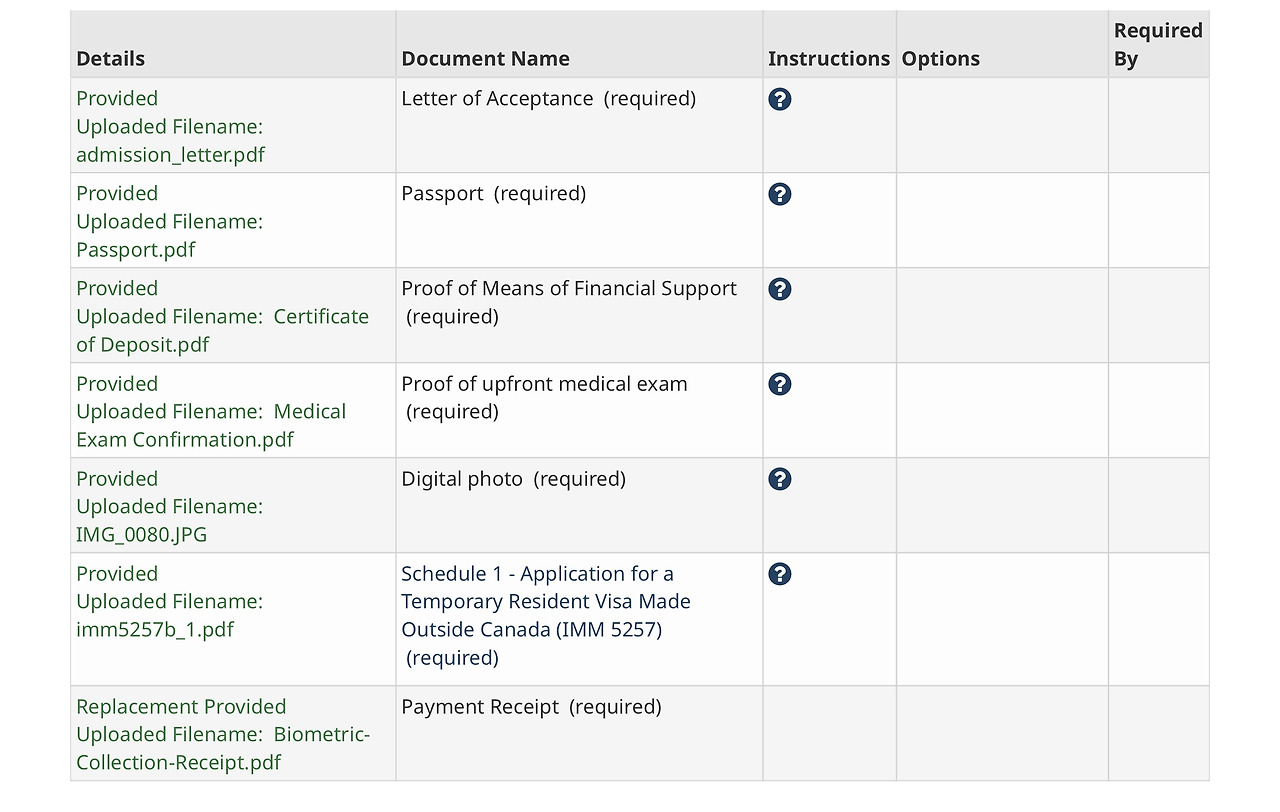Show help for Schedule 1 IMM 5257
The width and height of the screenshot is (1280, 812).
(780, 574)
